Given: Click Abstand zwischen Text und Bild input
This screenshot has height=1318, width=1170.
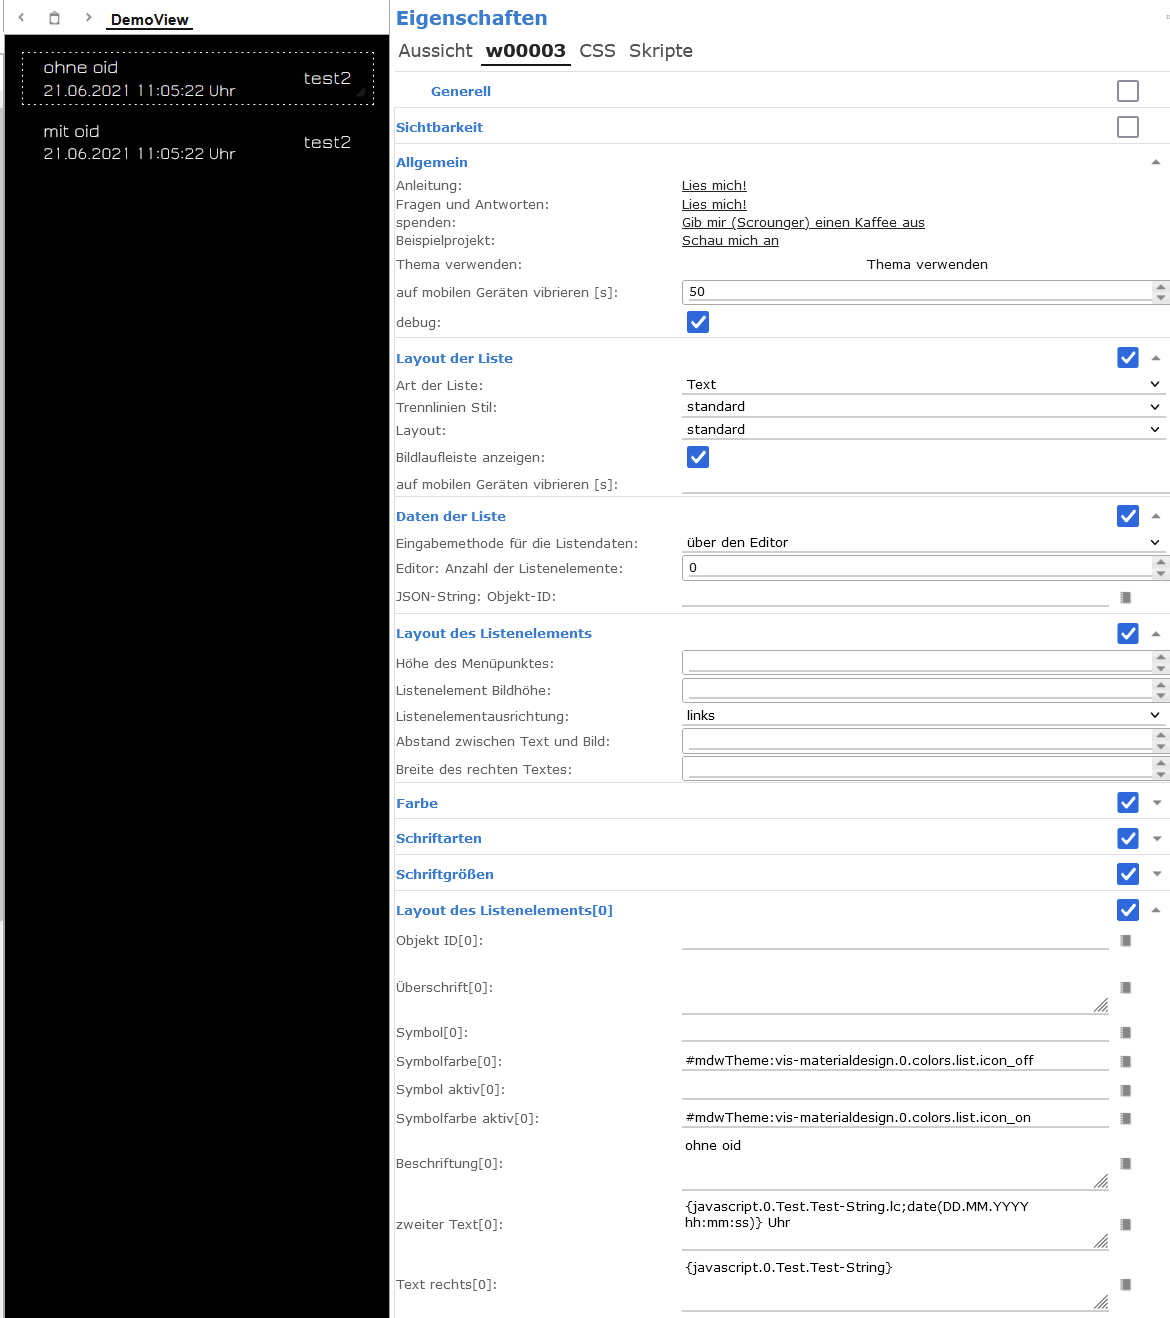Looking at the screenshot, I should [x=917, y=741].
